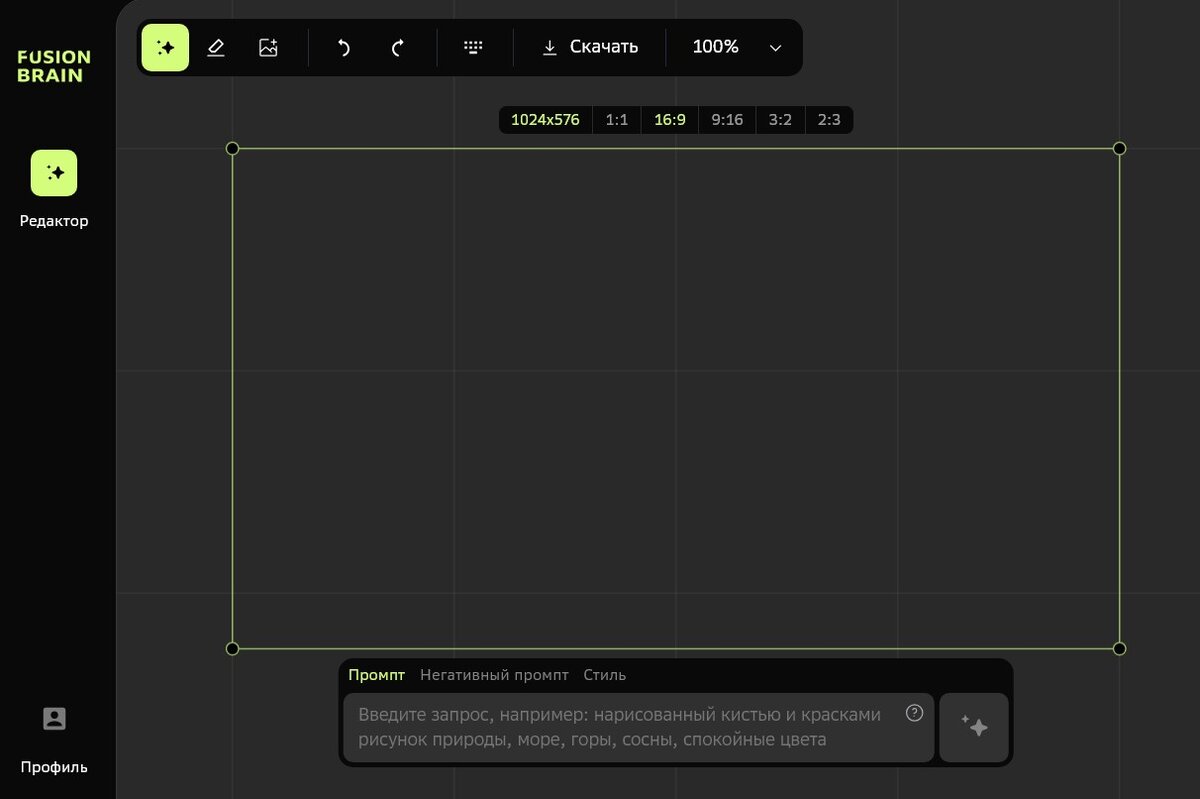Select the 9:16 aspect ratio

[727, 120]
